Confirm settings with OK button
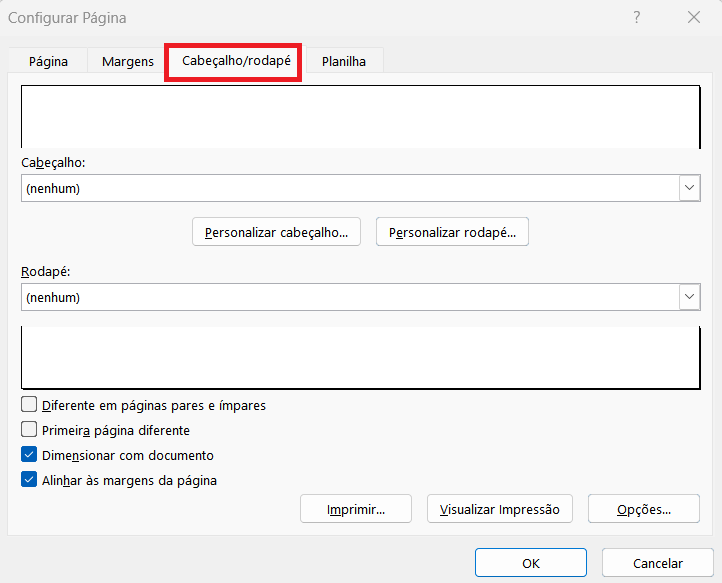The height and width of the screenshot is (583, 722). tap(530, 563)
